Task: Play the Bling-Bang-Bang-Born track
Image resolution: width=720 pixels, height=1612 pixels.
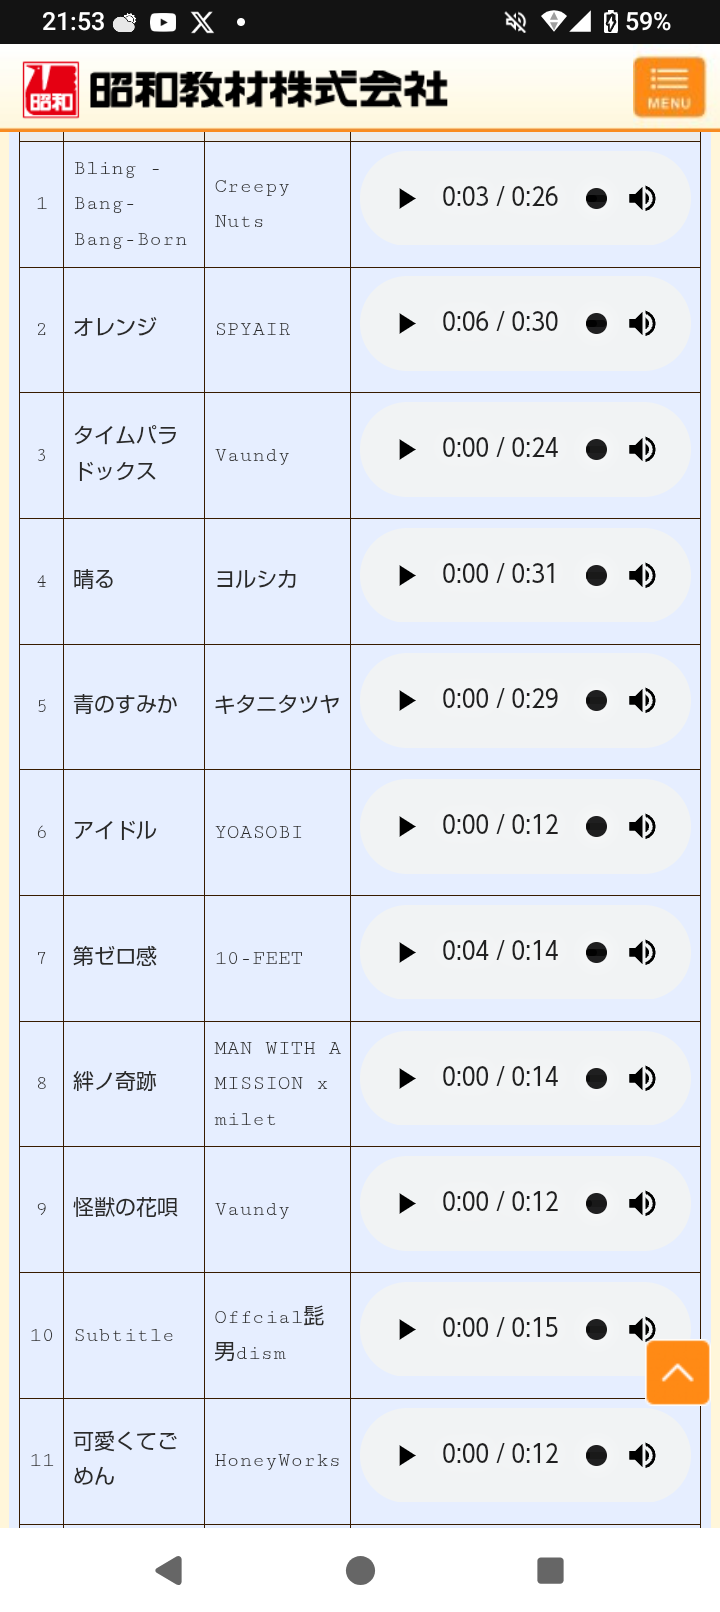Action: [406, 198]
